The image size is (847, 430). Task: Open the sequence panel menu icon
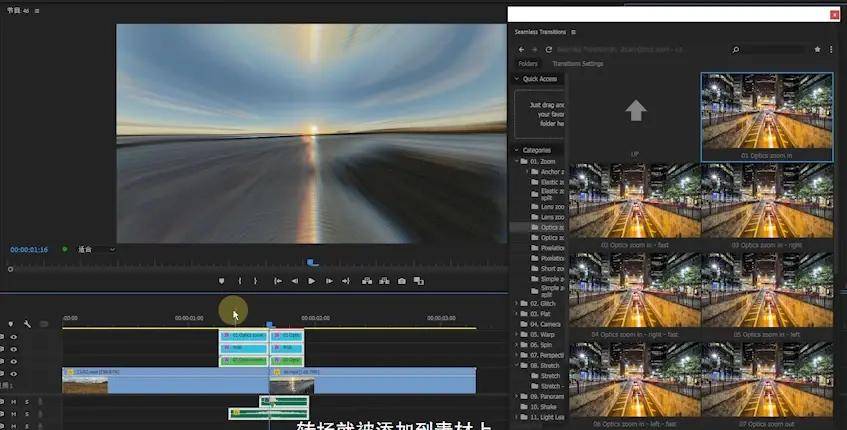pos(37,10)
